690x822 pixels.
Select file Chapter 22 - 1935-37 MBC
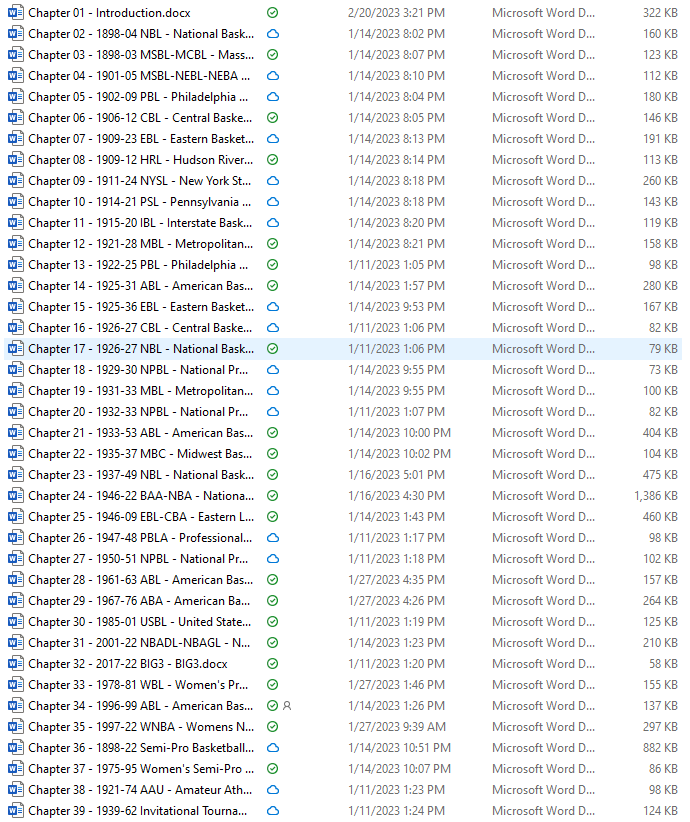[140, 453]
